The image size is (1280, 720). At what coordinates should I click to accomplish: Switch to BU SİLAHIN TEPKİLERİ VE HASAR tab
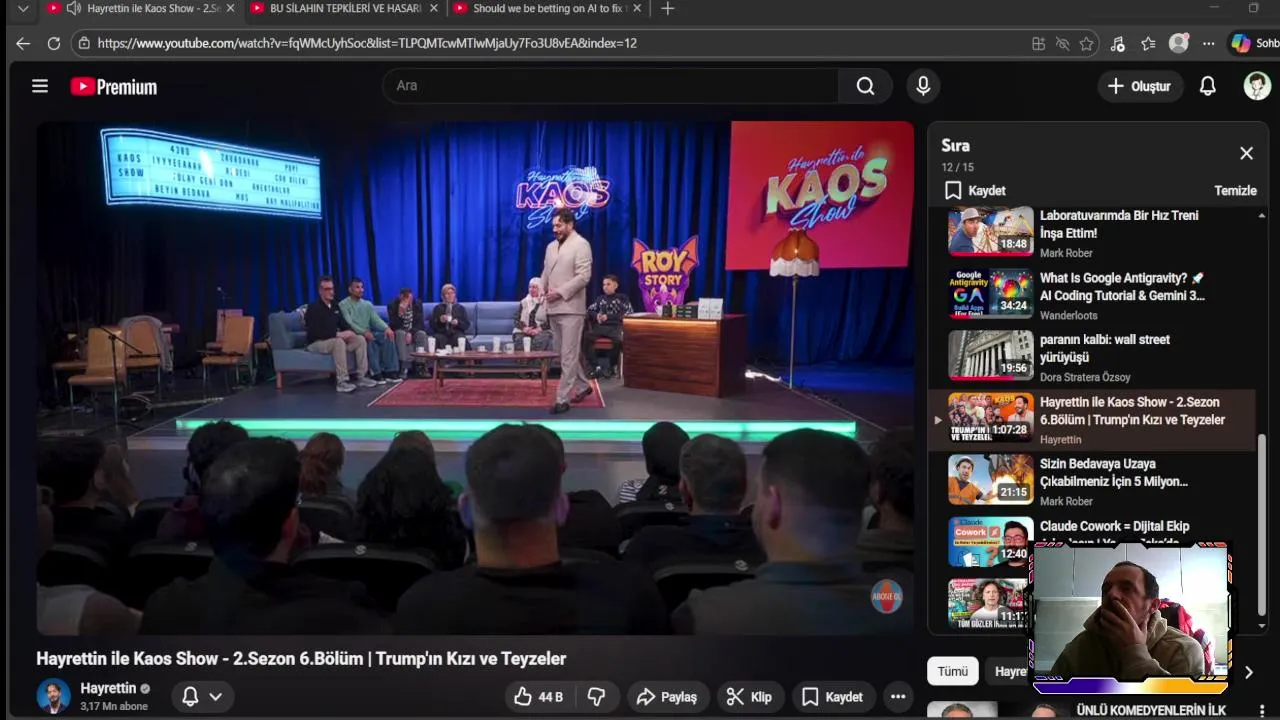coord(346,8)
